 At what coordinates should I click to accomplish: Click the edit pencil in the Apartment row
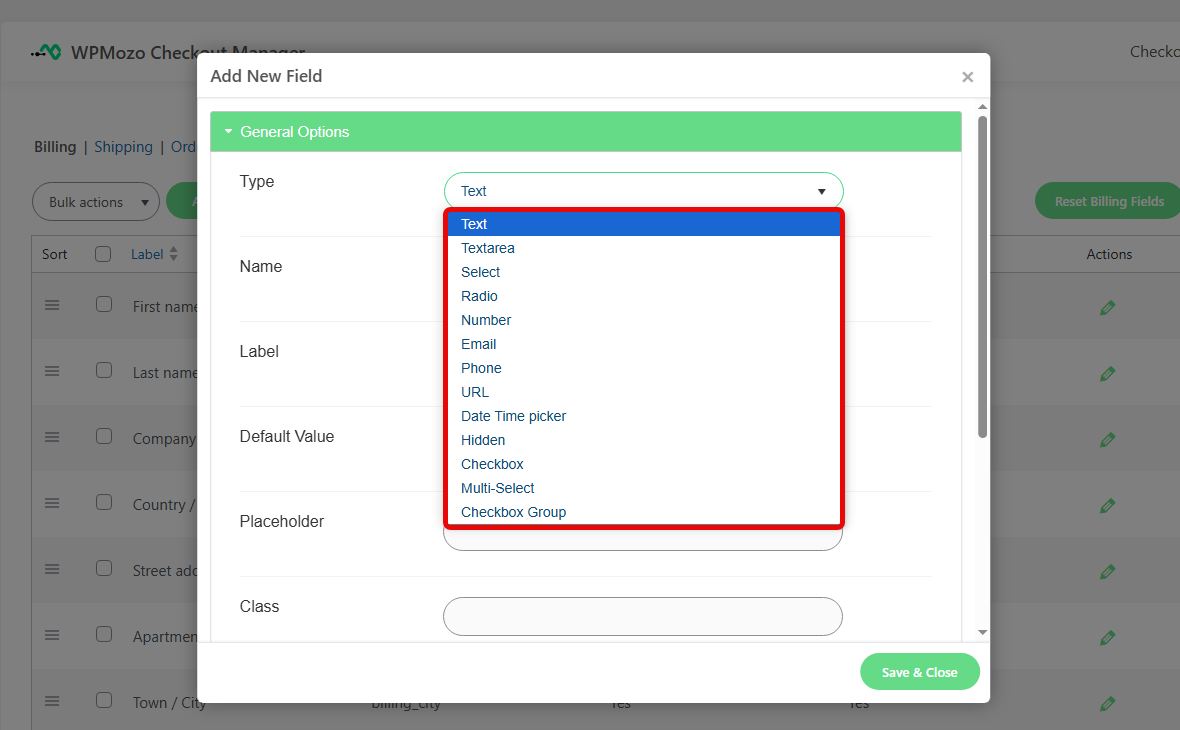click(1107, 638)
